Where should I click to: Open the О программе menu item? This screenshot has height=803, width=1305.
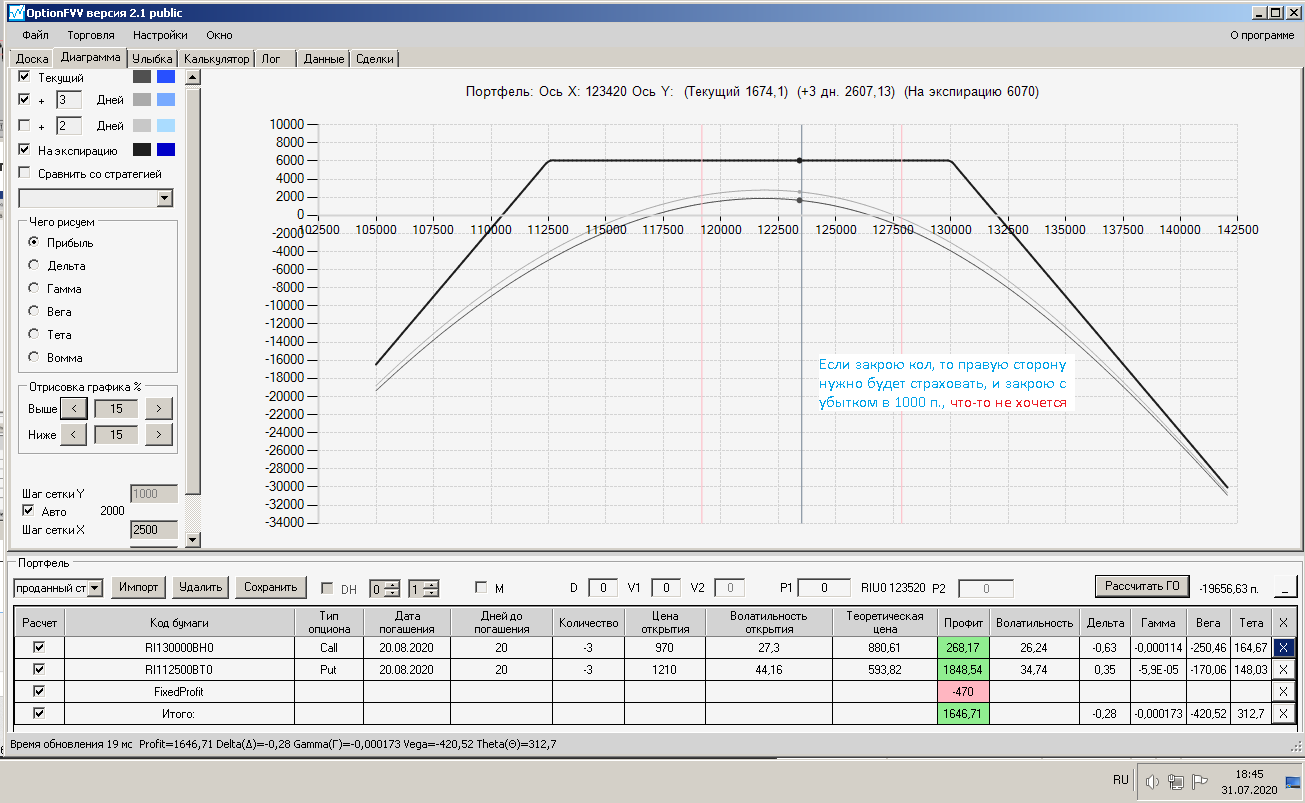(x=1262, y=35)
